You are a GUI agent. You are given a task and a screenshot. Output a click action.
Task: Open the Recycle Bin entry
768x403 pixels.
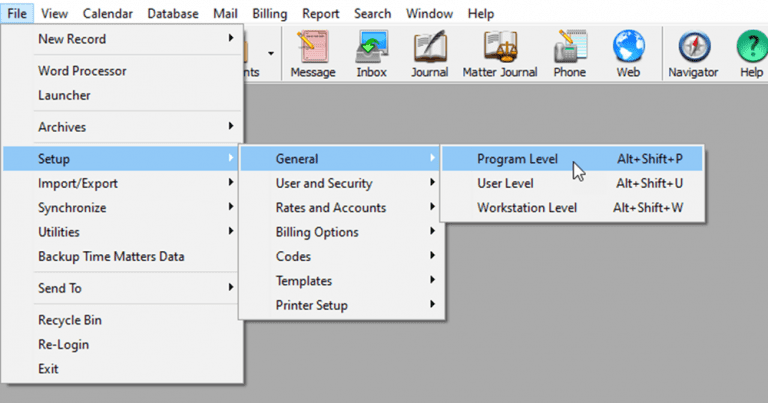[70, 321]
